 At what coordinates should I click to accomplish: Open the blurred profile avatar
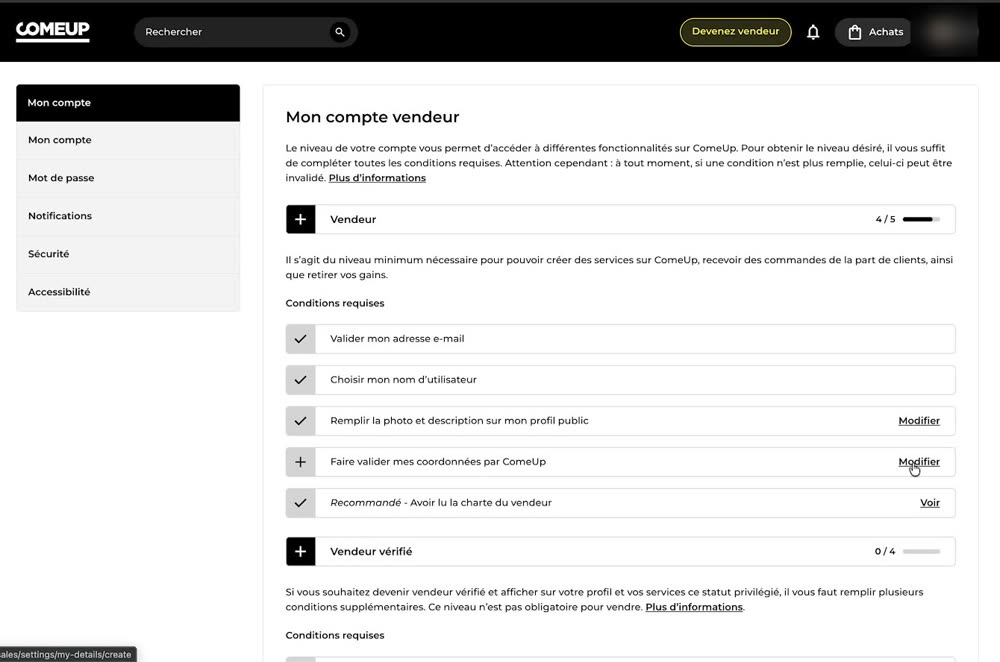click(946, 32)
